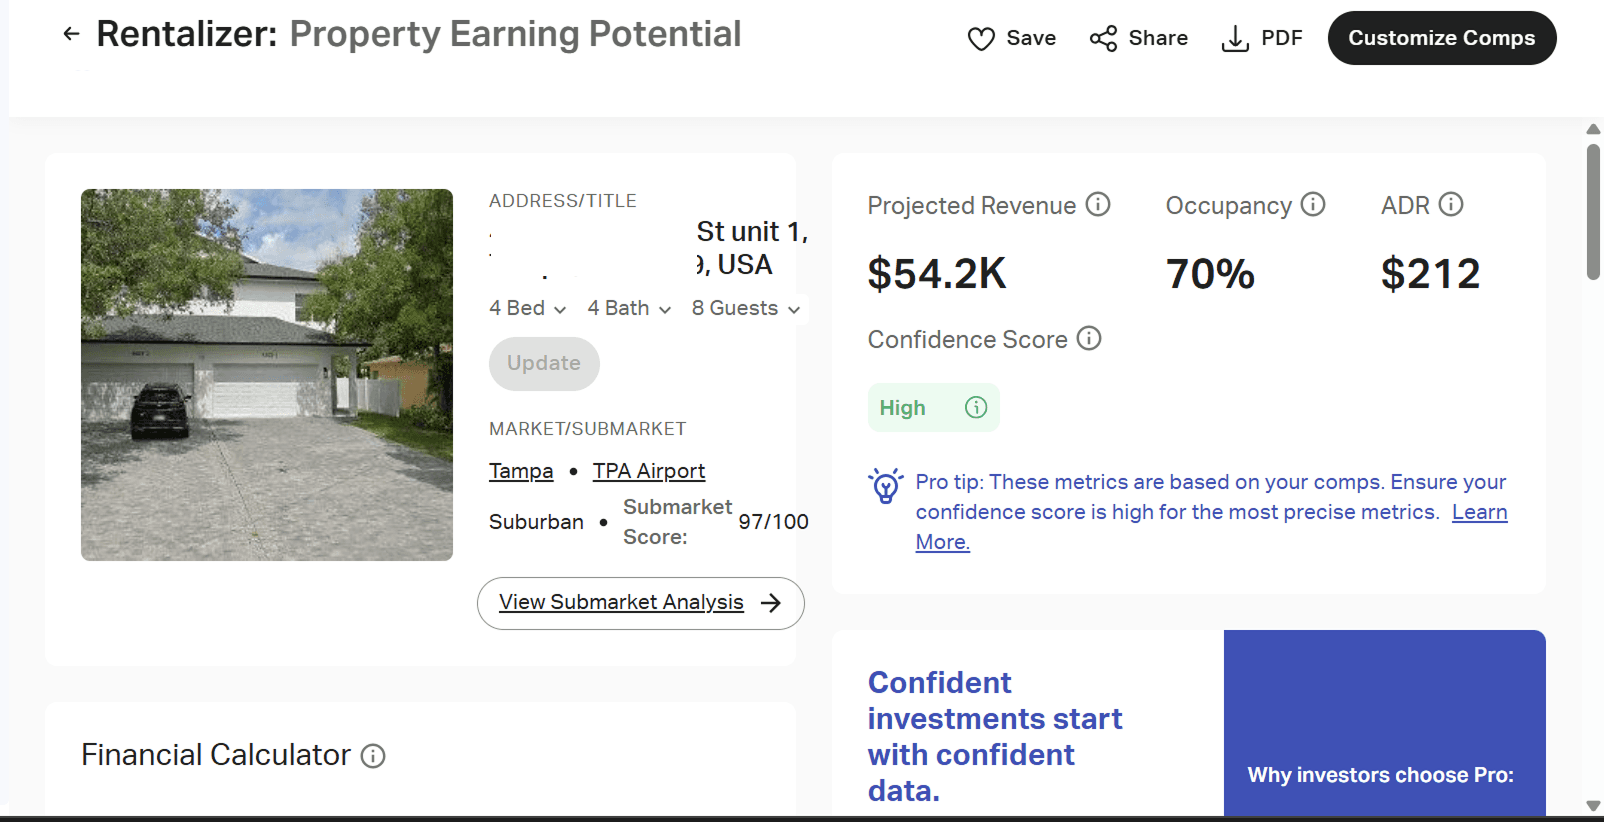Show info for Projected Revenue
This screenshot has height=822, width=1604.
(x=1098, y=204)
